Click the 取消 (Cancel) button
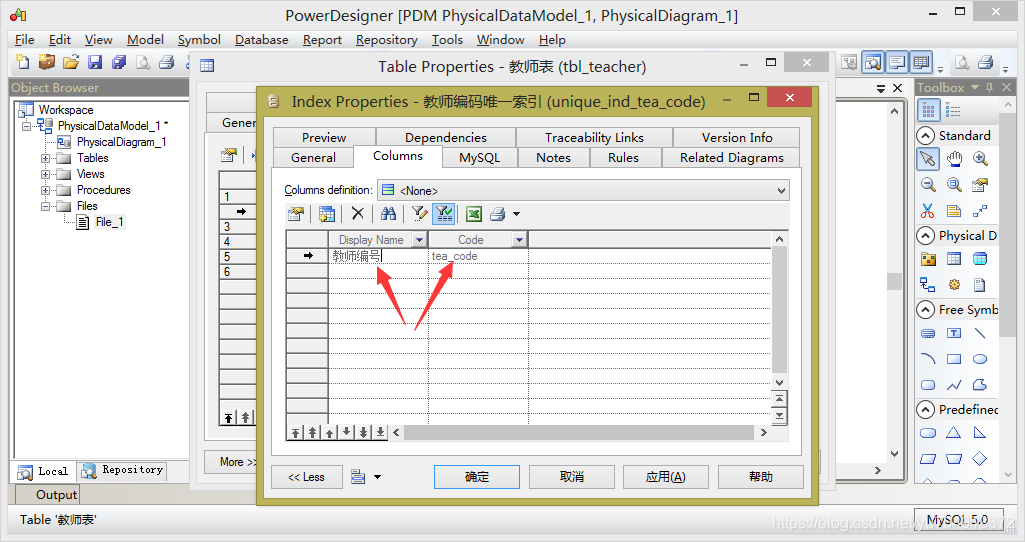The image size is (1025, 542). tap(572, 477)
